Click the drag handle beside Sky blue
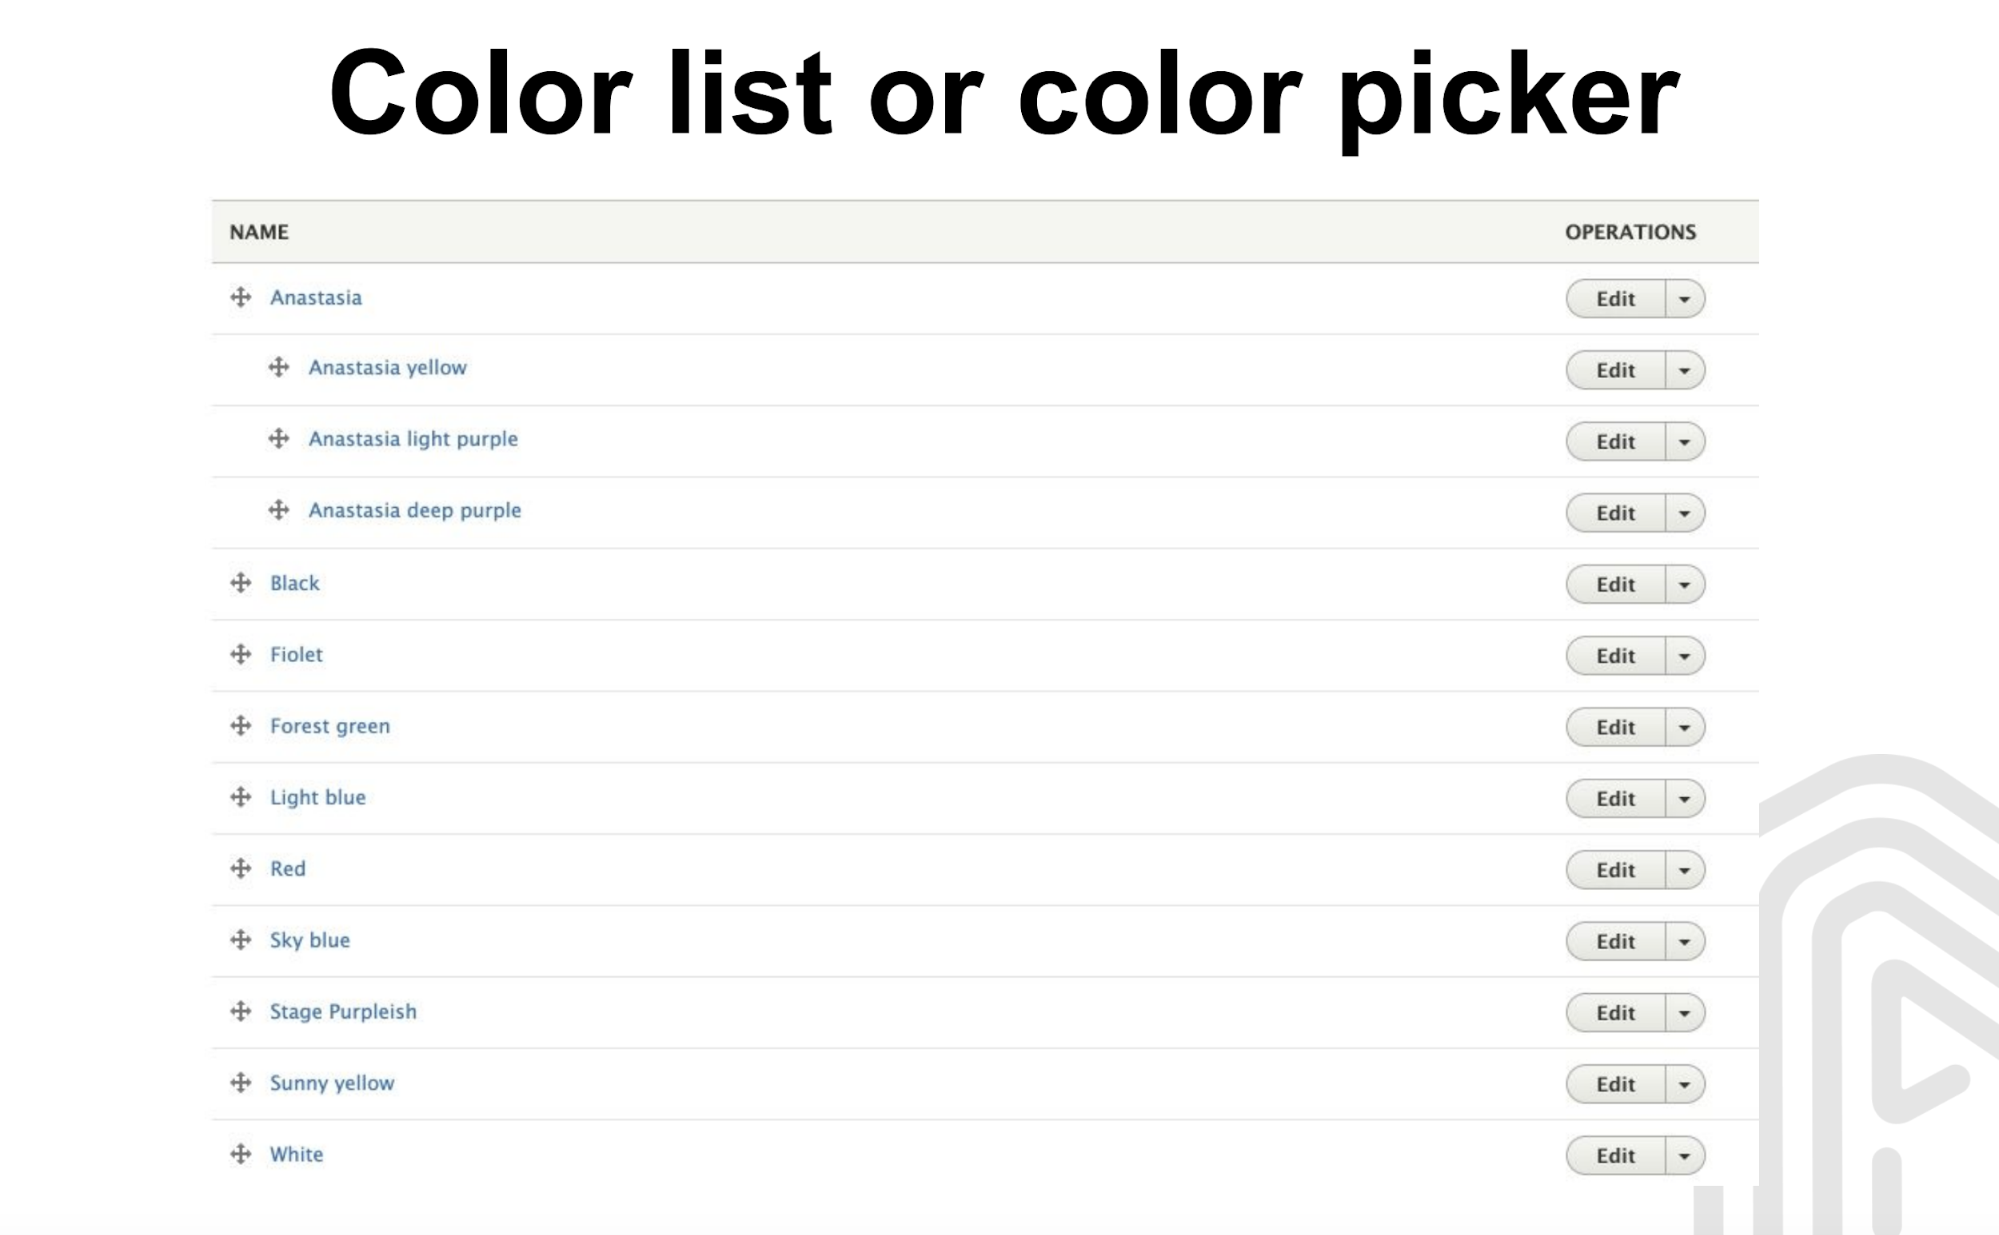The width and height of the screenshot is (1999, 1235). [x=243, y=940]
